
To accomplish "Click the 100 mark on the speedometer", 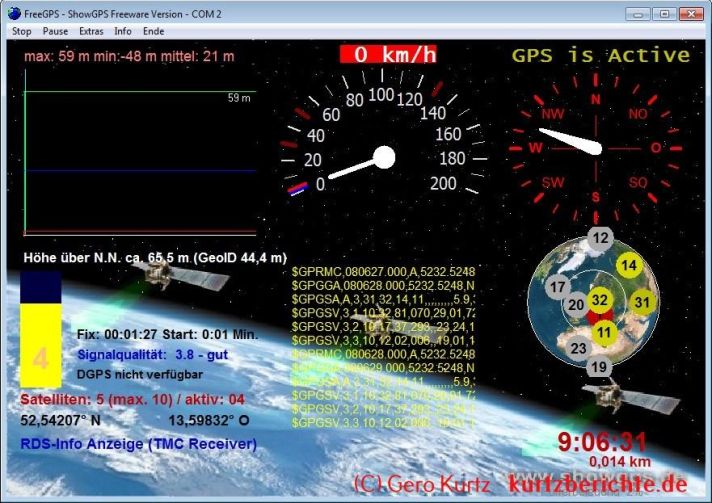I will point(381,95).
